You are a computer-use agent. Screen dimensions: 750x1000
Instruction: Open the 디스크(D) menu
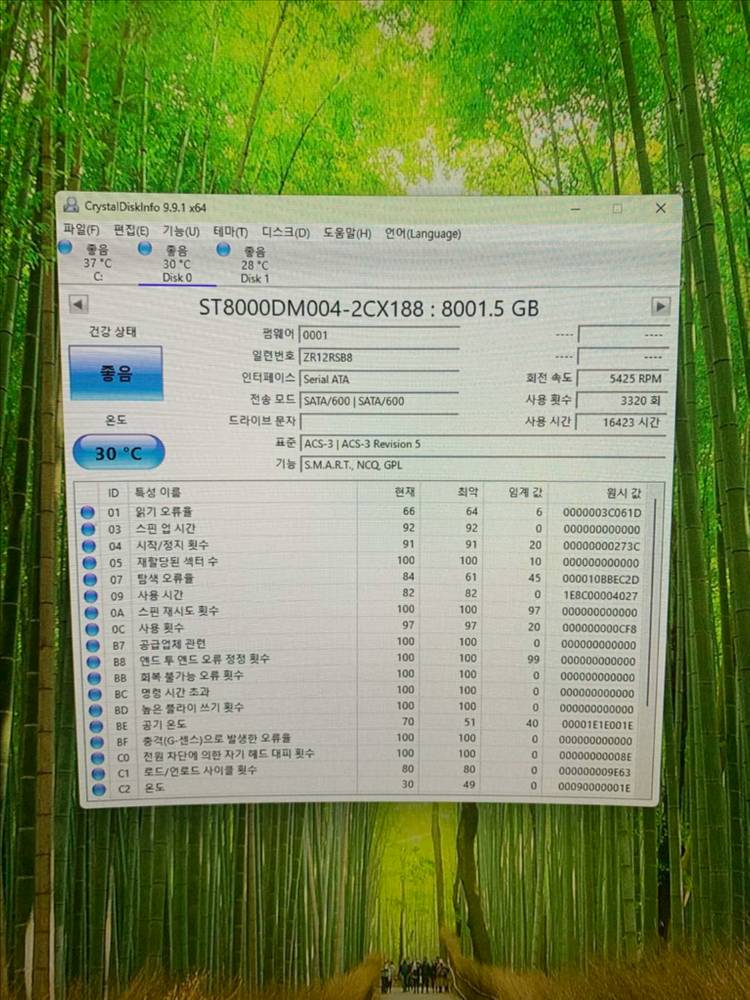click(x=286, y=233)
